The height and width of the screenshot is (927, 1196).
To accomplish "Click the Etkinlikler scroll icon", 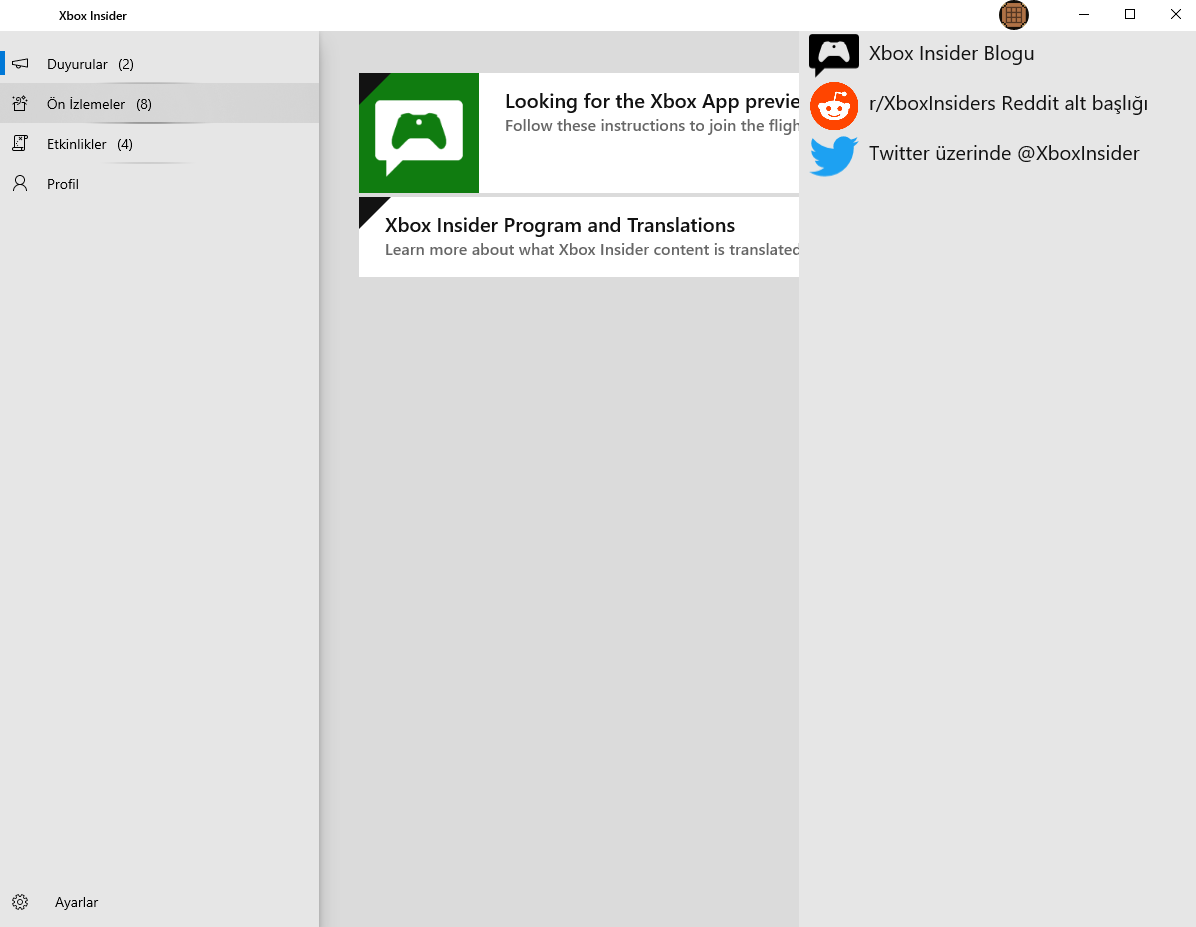I will click(x=21, y=143).
